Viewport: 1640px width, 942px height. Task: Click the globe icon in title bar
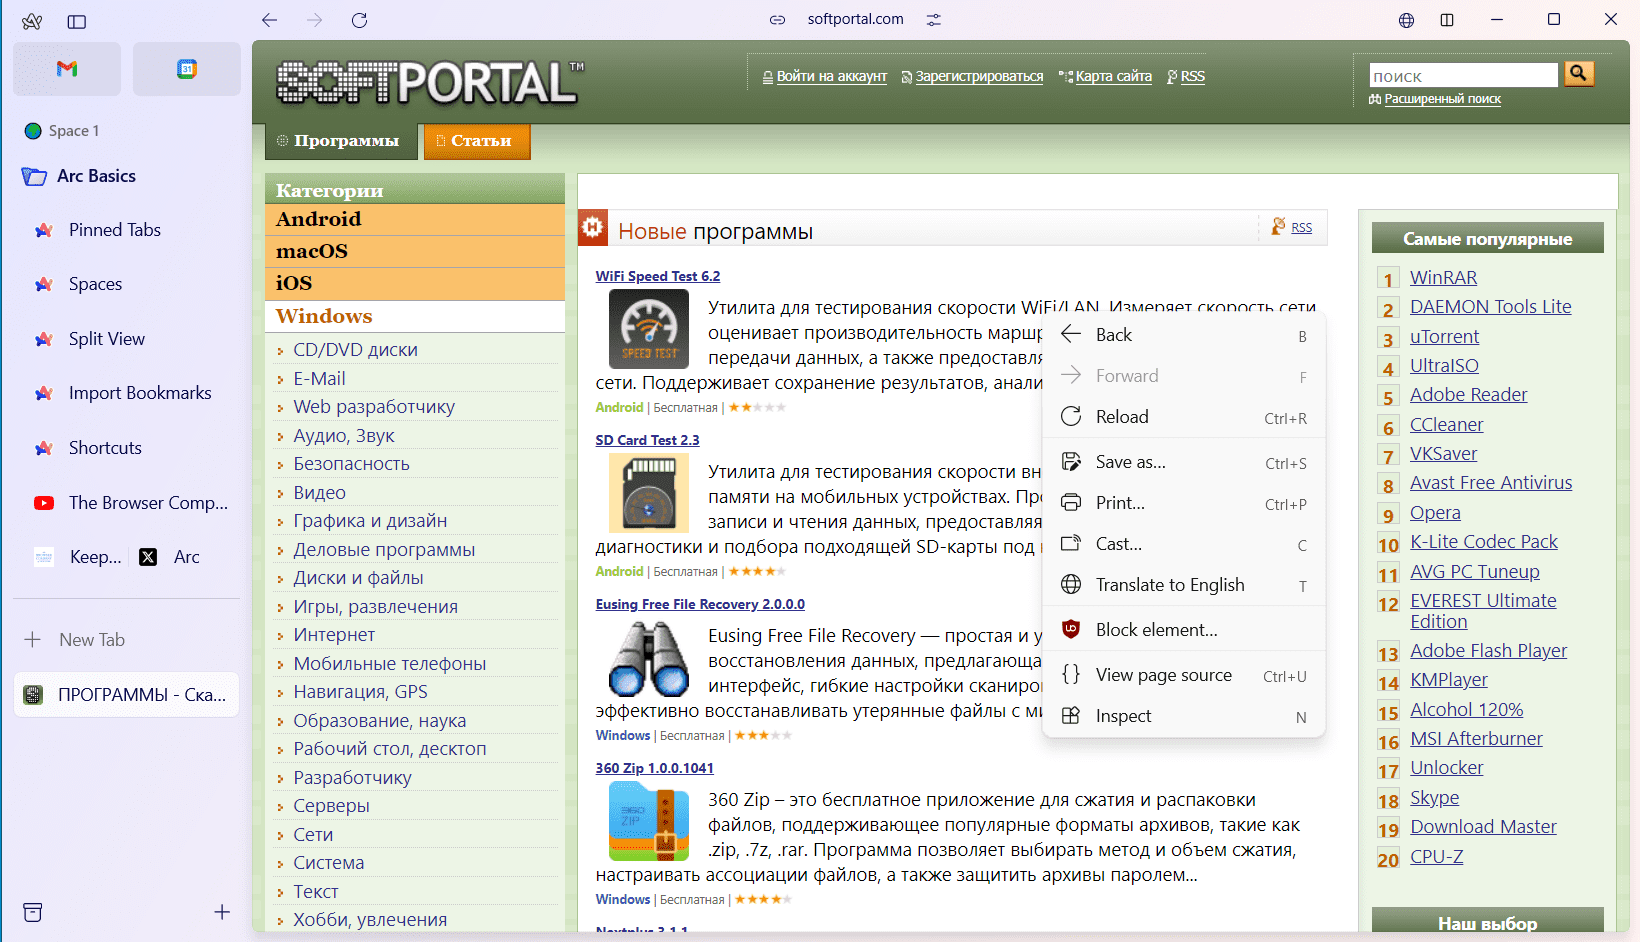pos(1407,20)
